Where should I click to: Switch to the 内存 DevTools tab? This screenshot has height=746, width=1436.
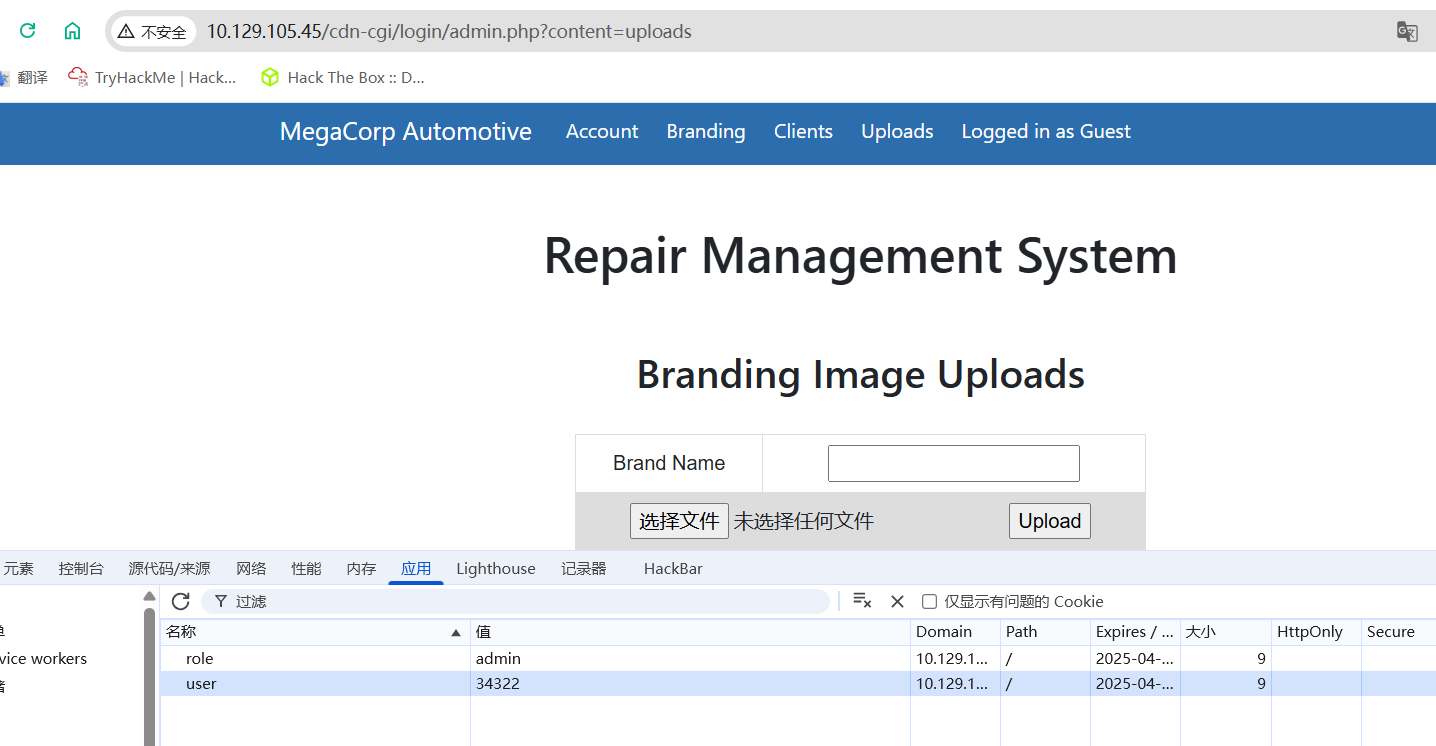pyautogui.click(x=361, y=569)
